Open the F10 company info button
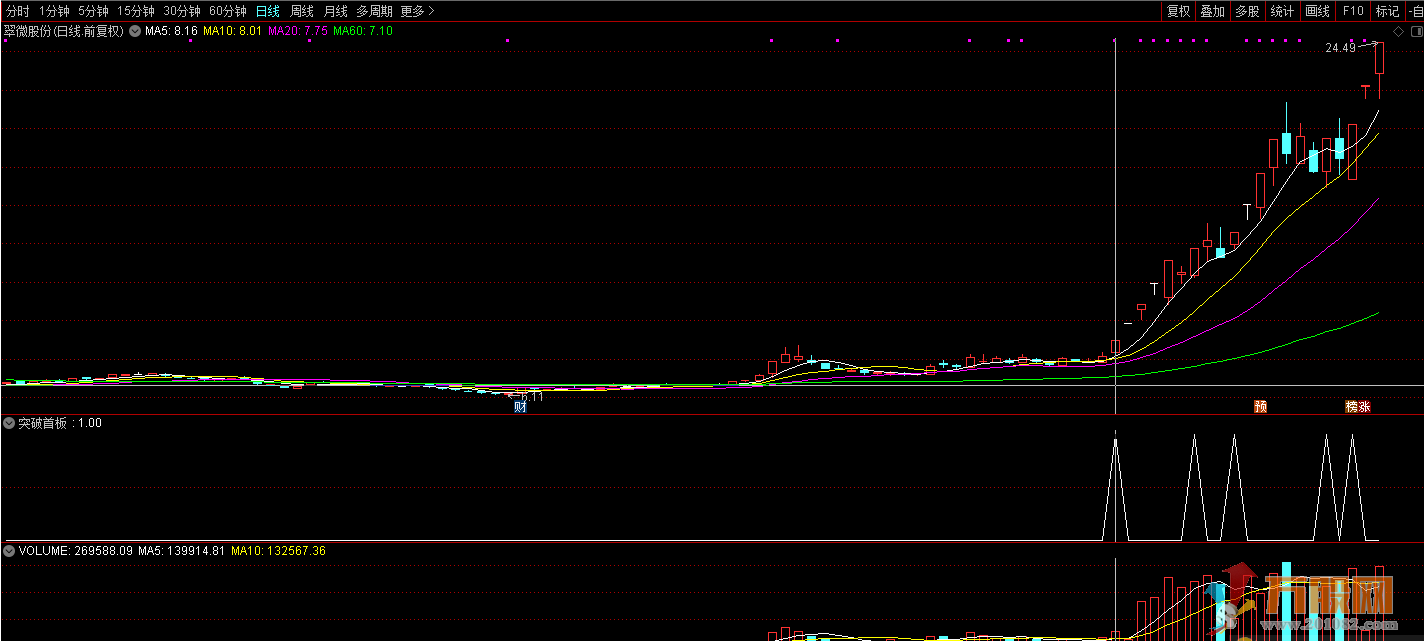1424x641 pixels. coord(1353,11)
